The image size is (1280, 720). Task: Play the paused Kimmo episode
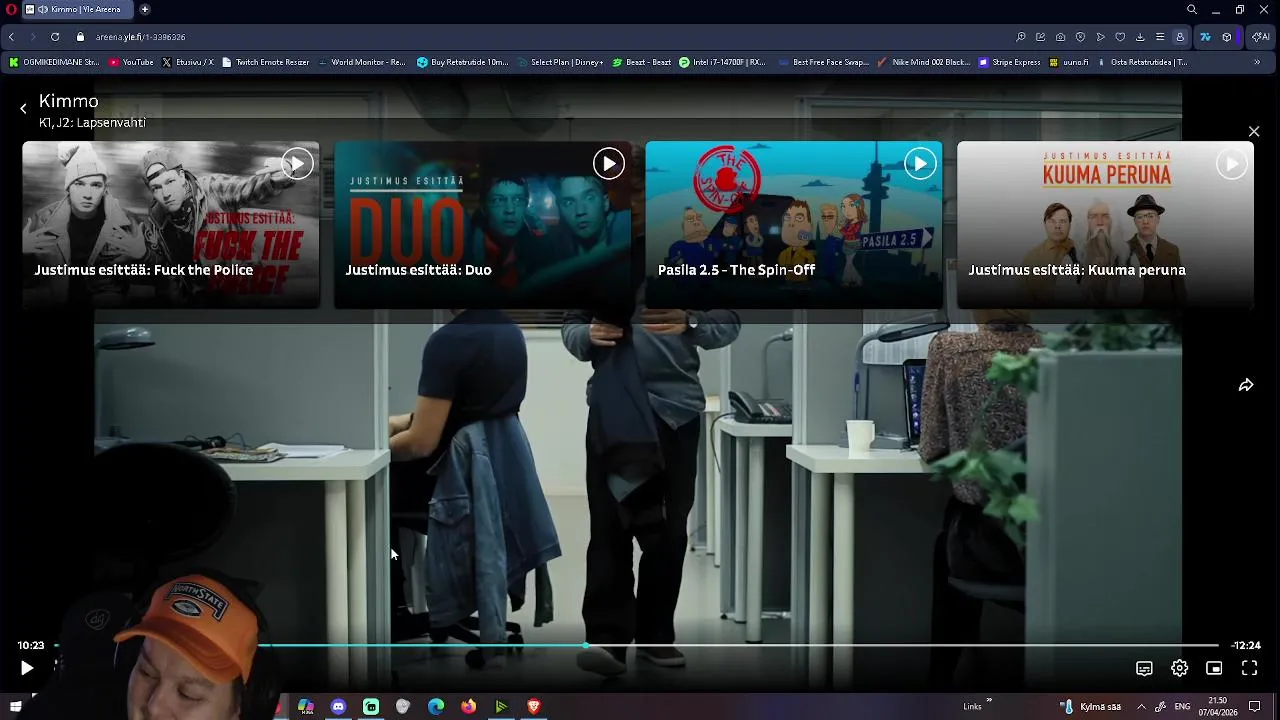(27, 668)
